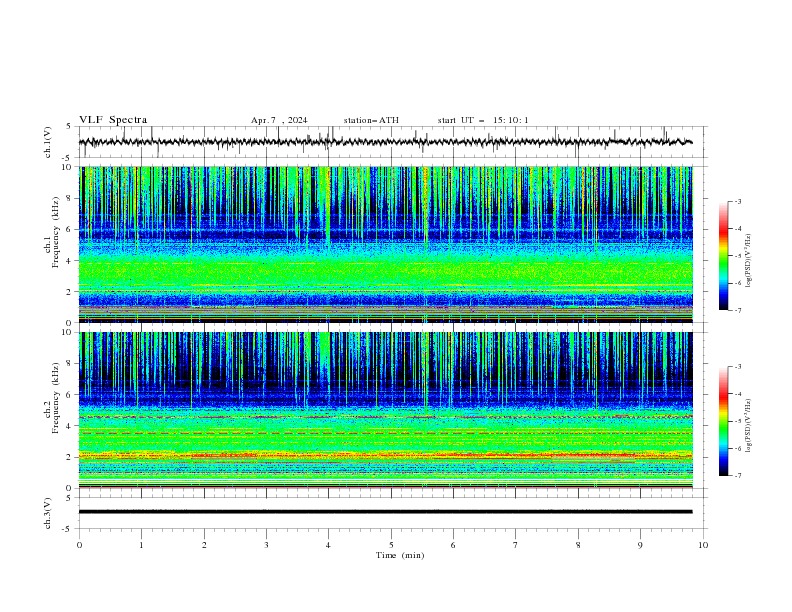Click time axis tick label "3"

click(266, 545)
